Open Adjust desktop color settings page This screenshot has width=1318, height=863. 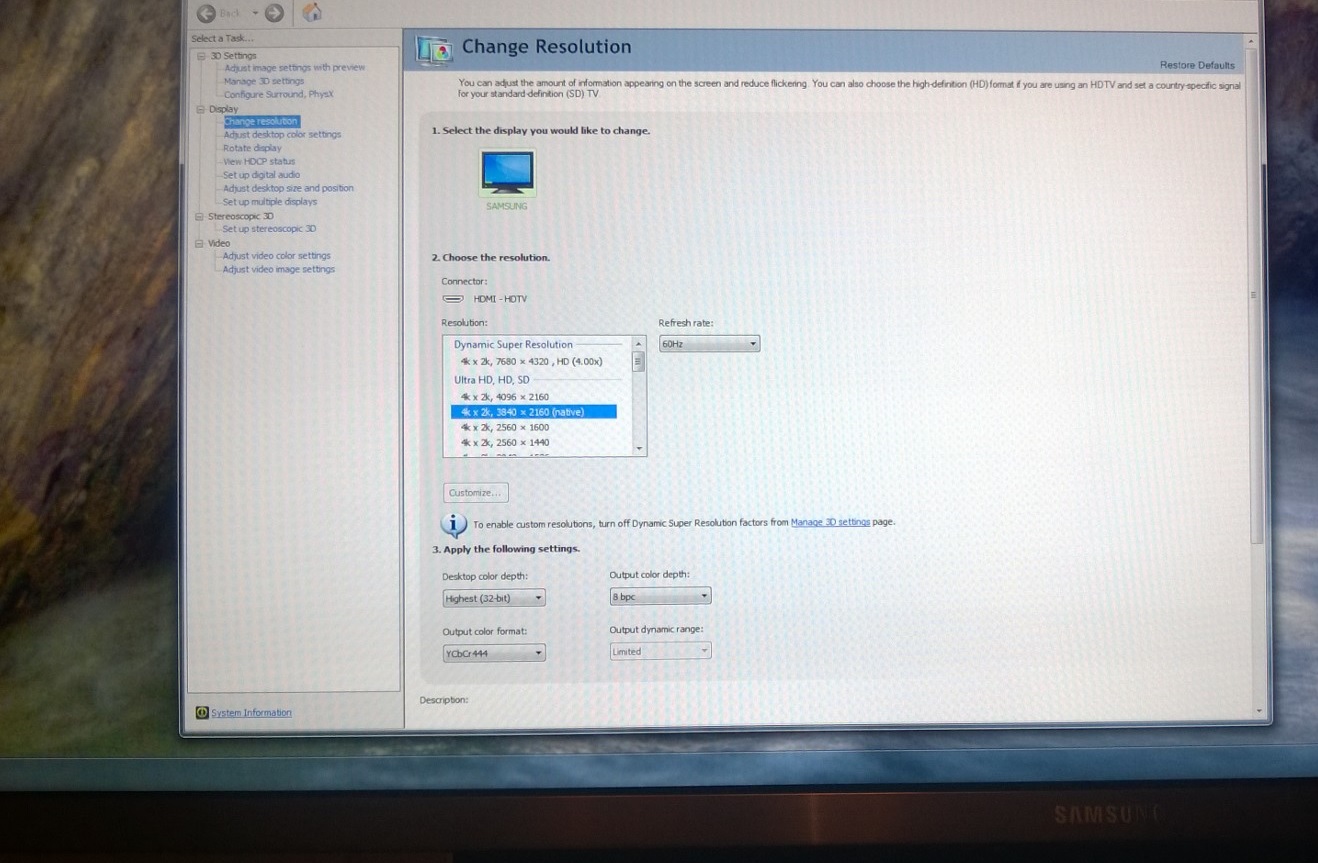tap(282, 134)
